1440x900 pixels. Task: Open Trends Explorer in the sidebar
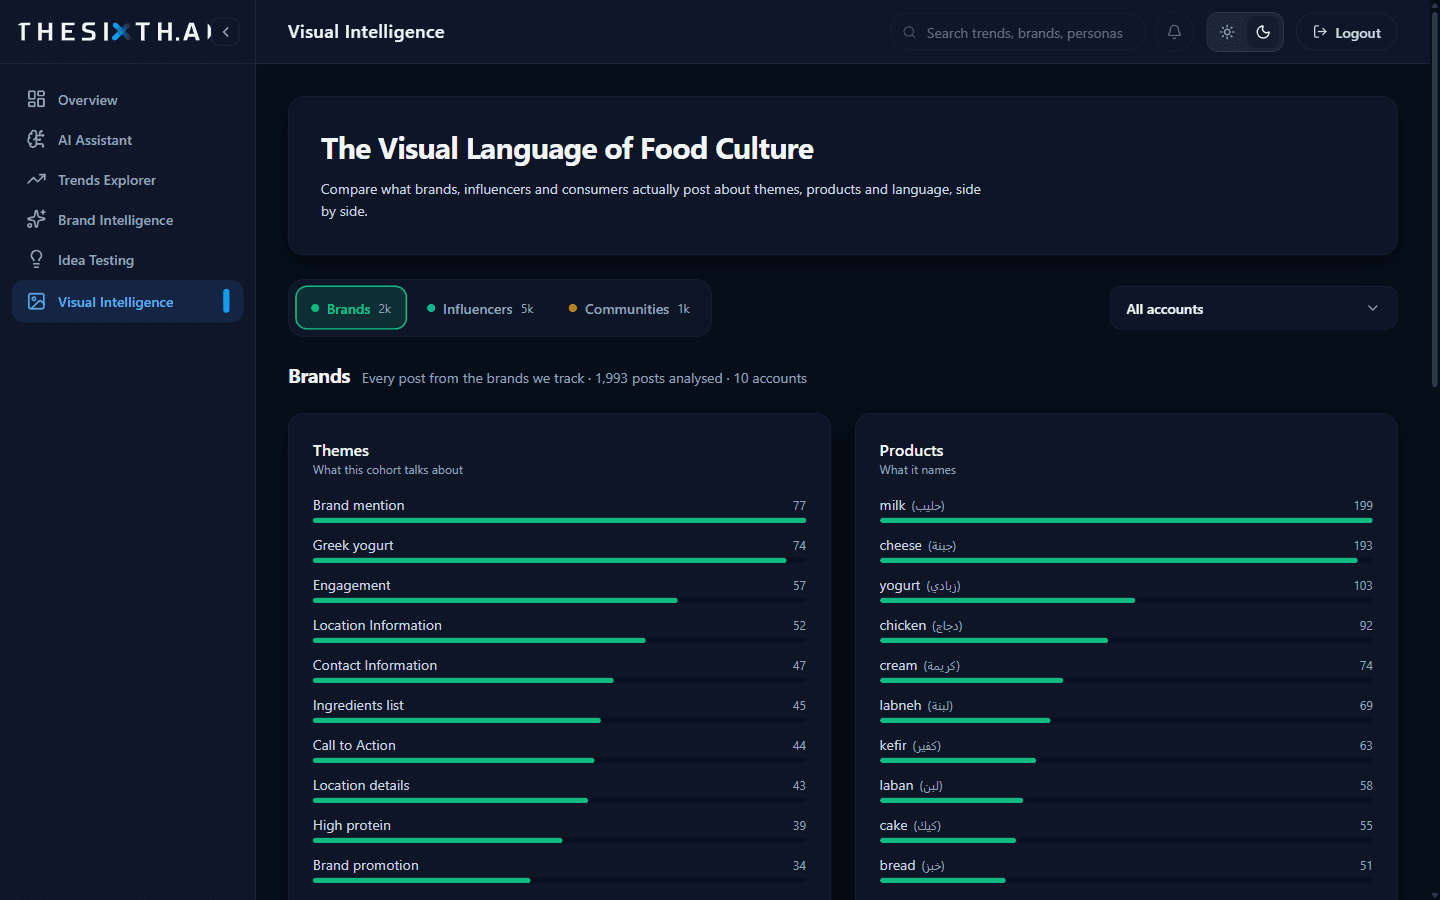coord(127,179)
